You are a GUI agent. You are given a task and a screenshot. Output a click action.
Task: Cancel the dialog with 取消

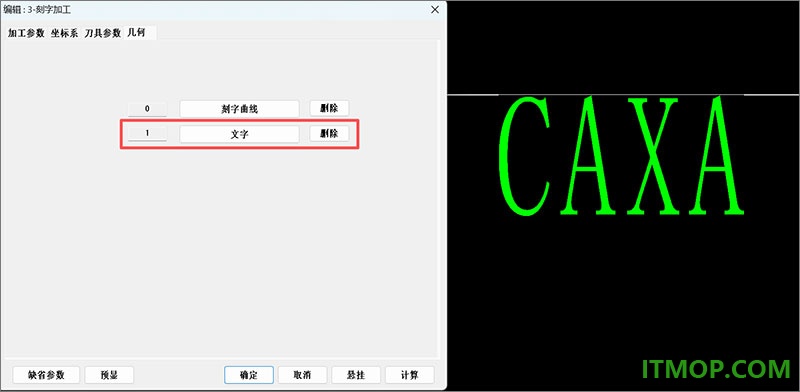(302, 375)
